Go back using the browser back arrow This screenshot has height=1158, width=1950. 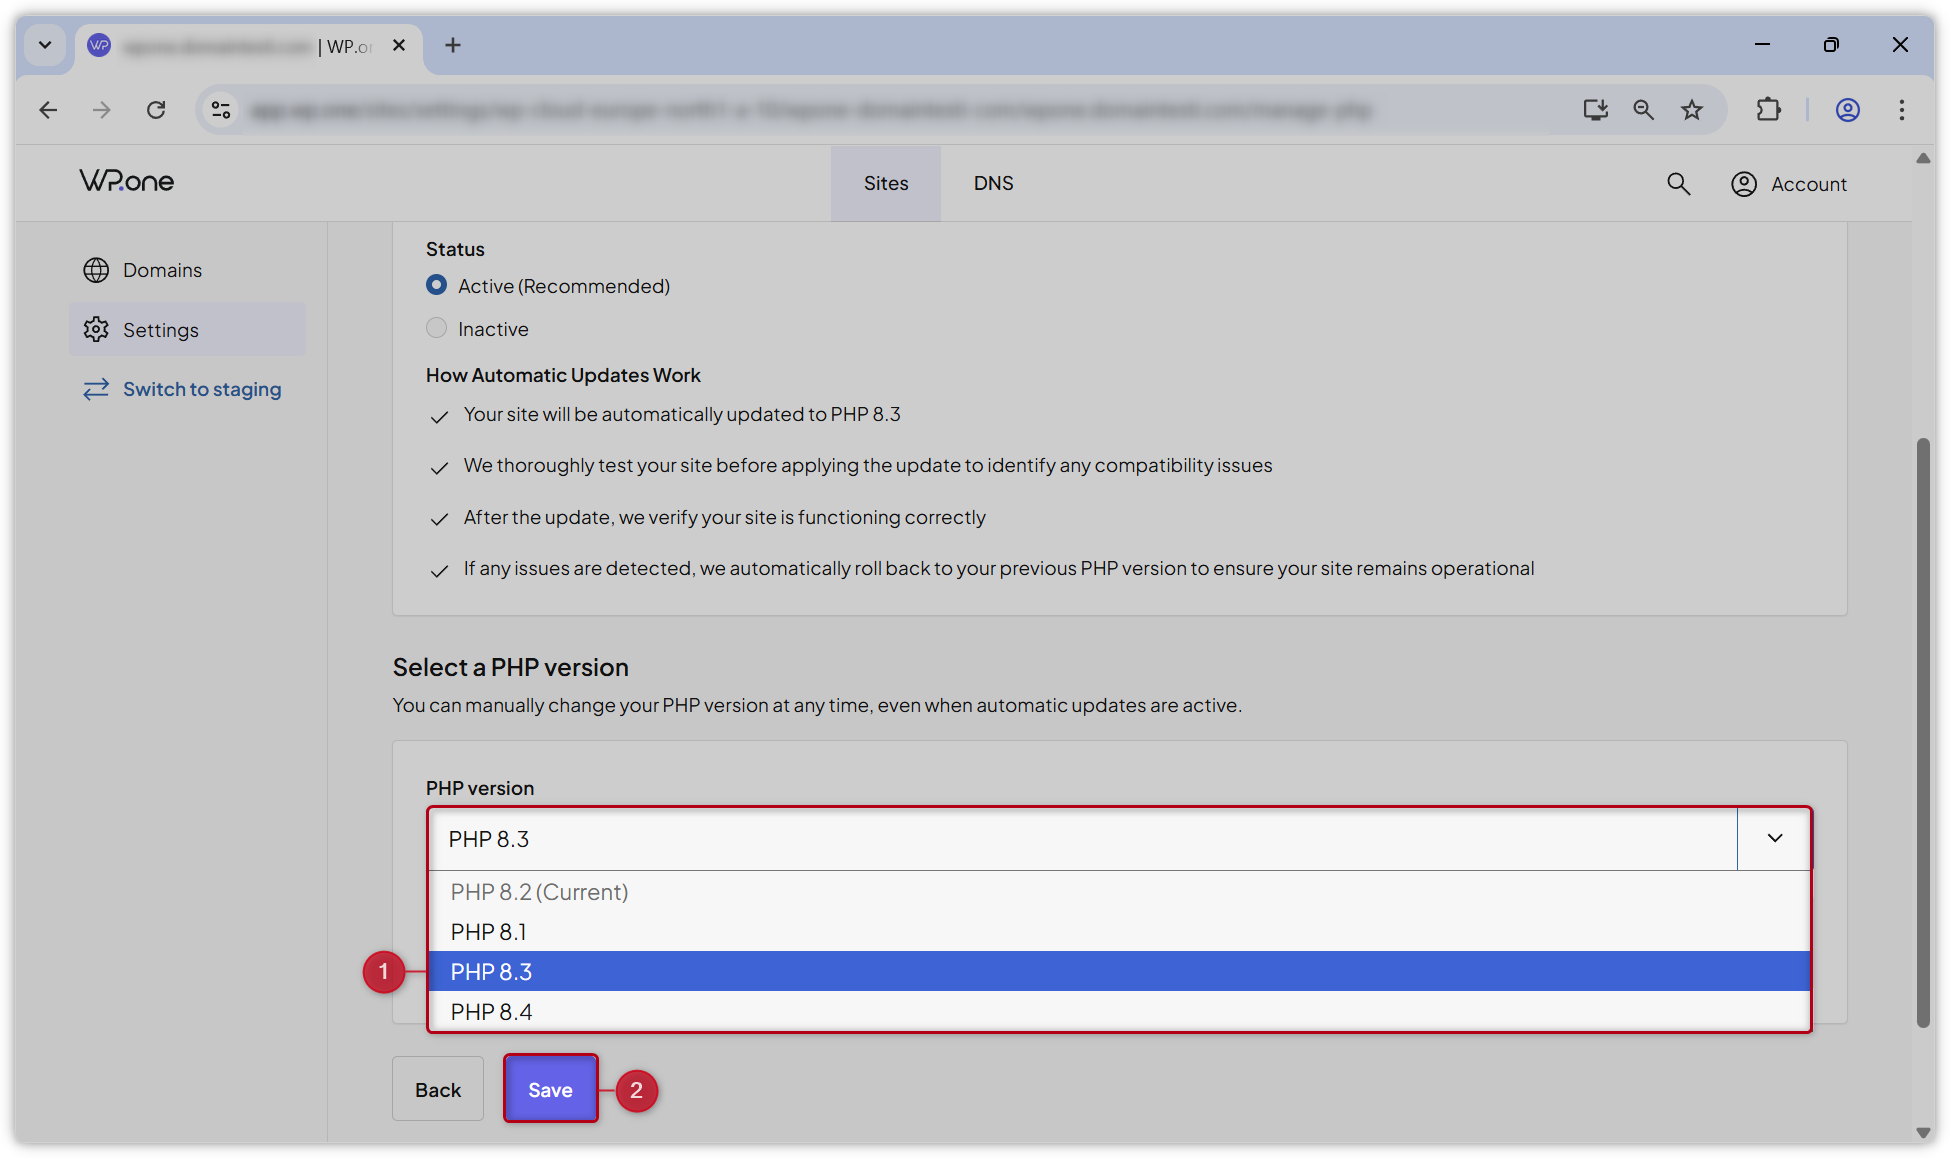[48, 110]
